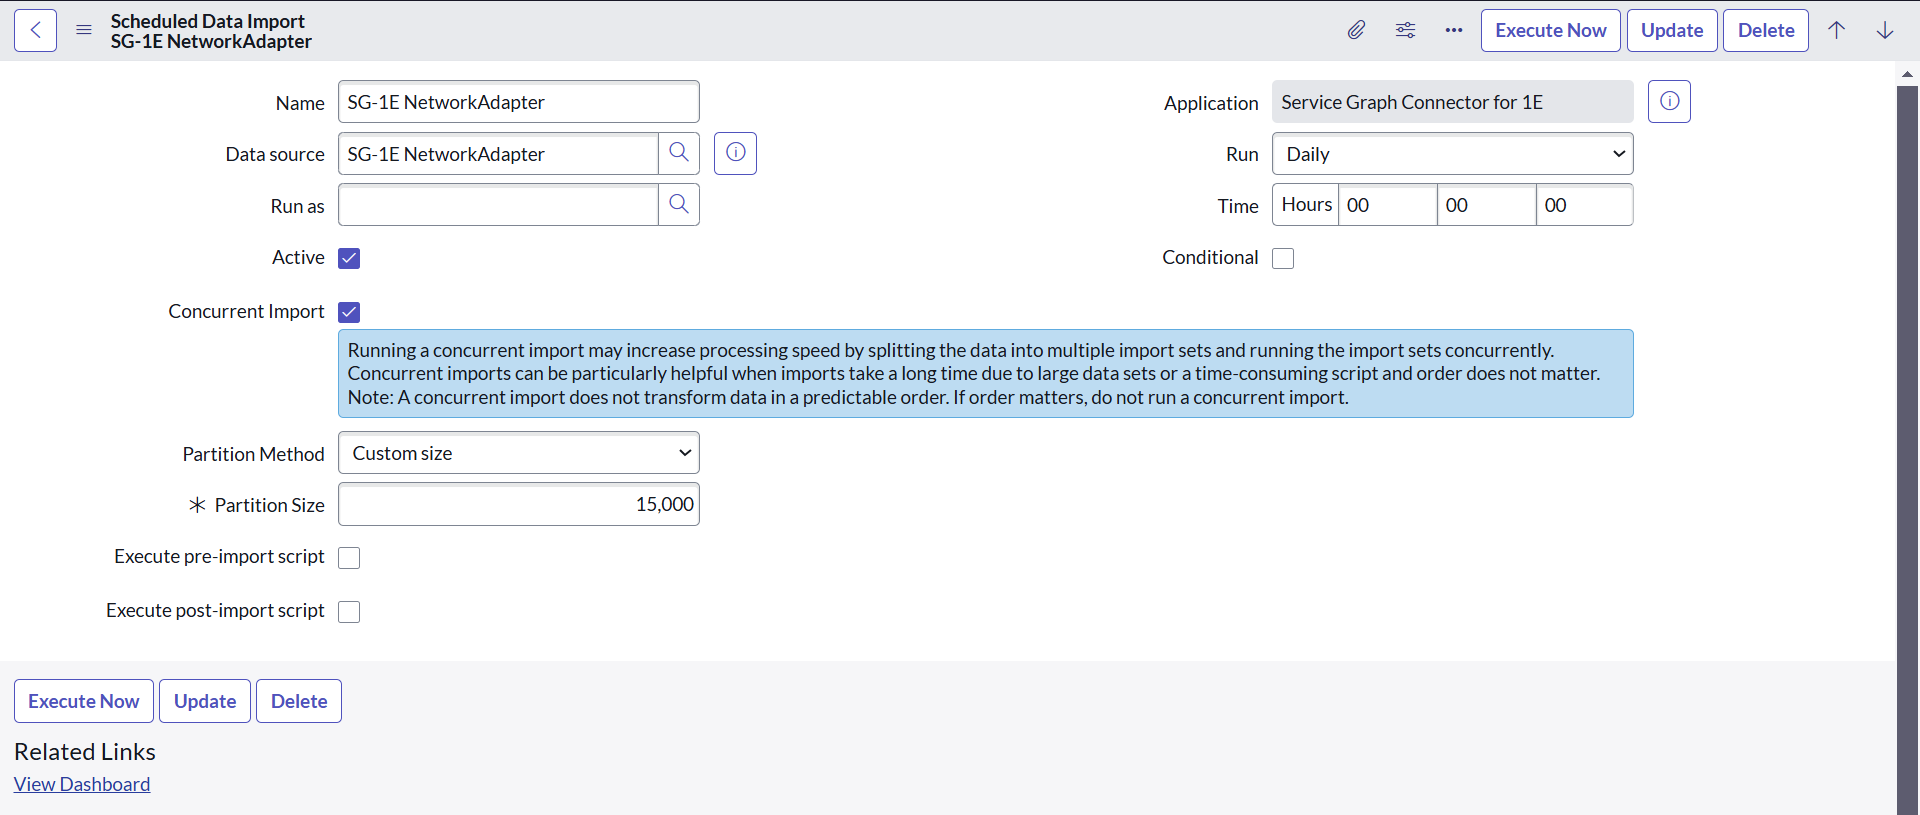Open the Run frequency dropdown
The height and width of the screenshot is (815, 1920).
pos(1452,154)
